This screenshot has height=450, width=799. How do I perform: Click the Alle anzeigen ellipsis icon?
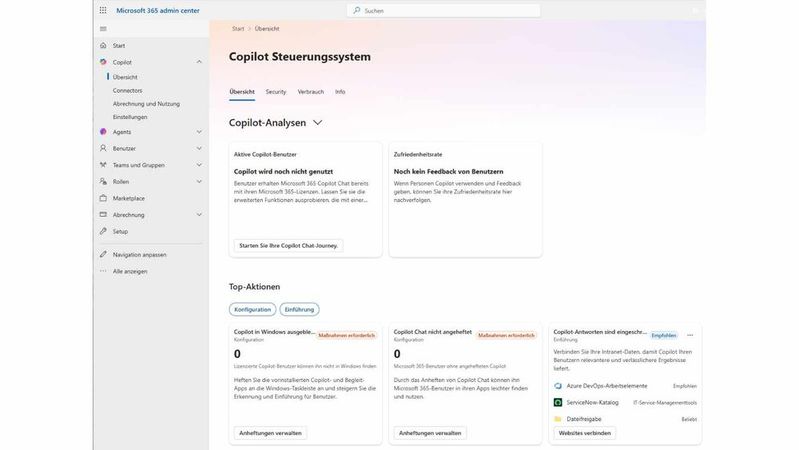click(x=103, y=271)
